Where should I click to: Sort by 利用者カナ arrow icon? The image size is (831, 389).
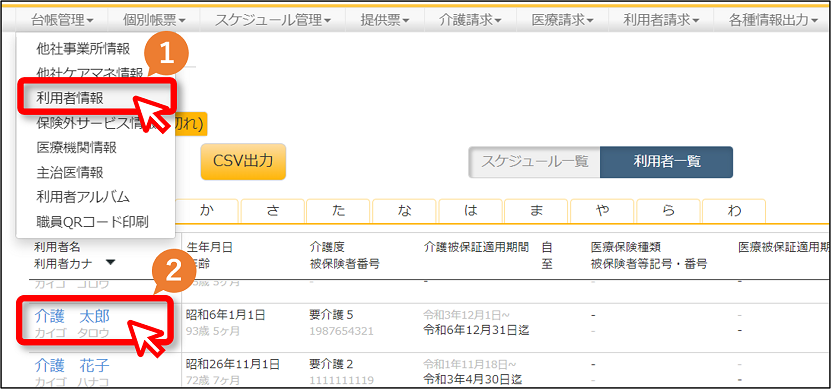click(110, 262)
